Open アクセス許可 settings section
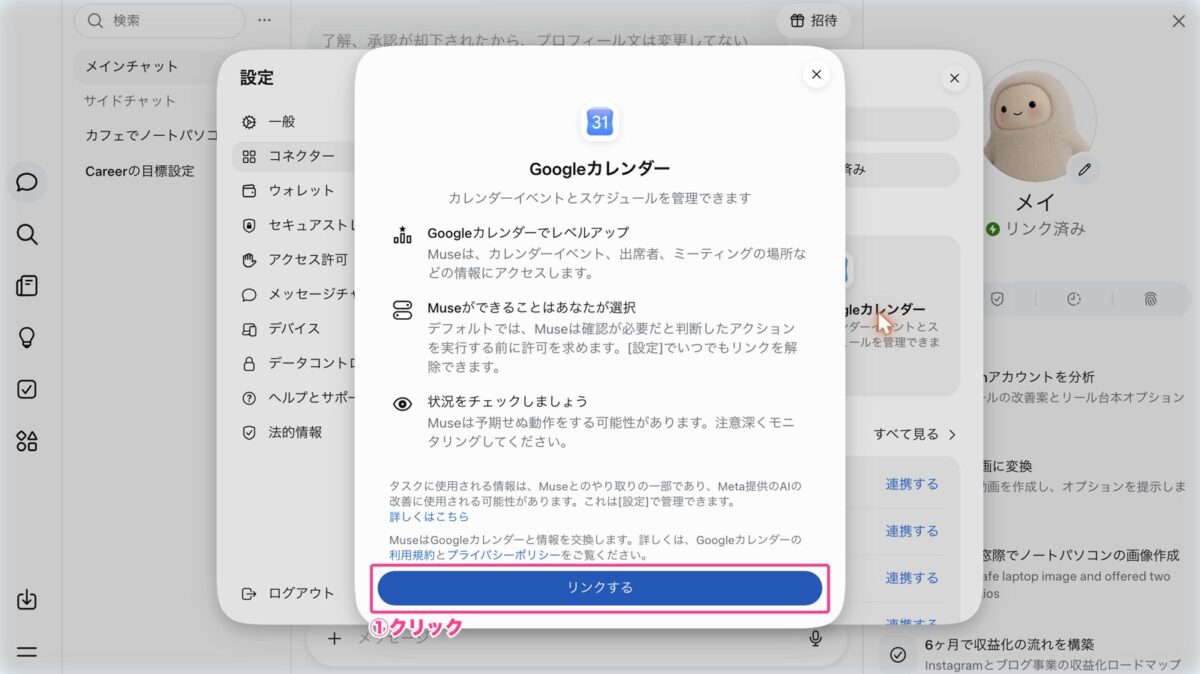 (x=308, y=259)
